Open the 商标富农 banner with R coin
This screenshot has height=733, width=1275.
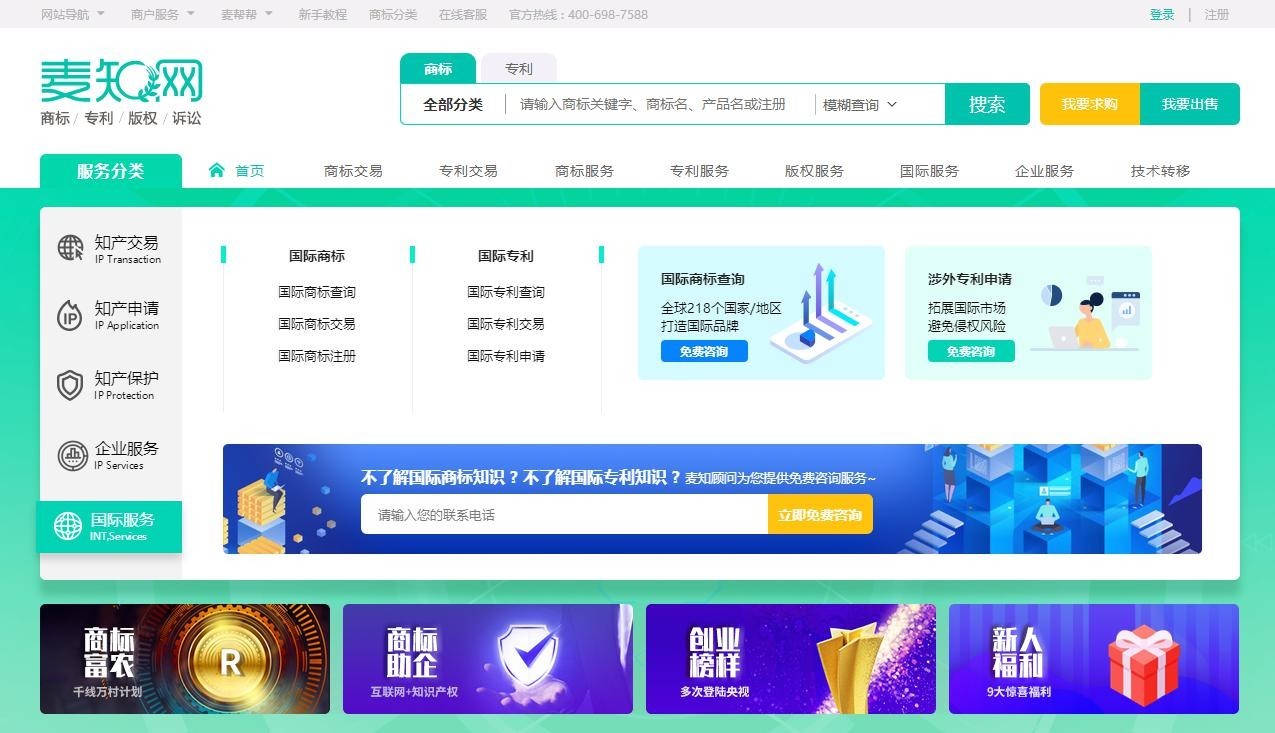pos(185,658)
